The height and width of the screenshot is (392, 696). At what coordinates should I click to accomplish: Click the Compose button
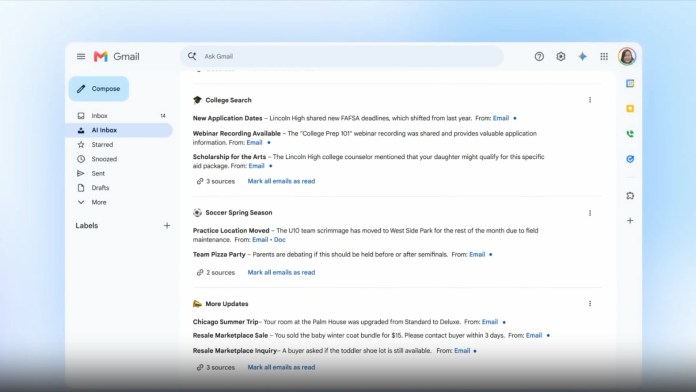(99, 89)
